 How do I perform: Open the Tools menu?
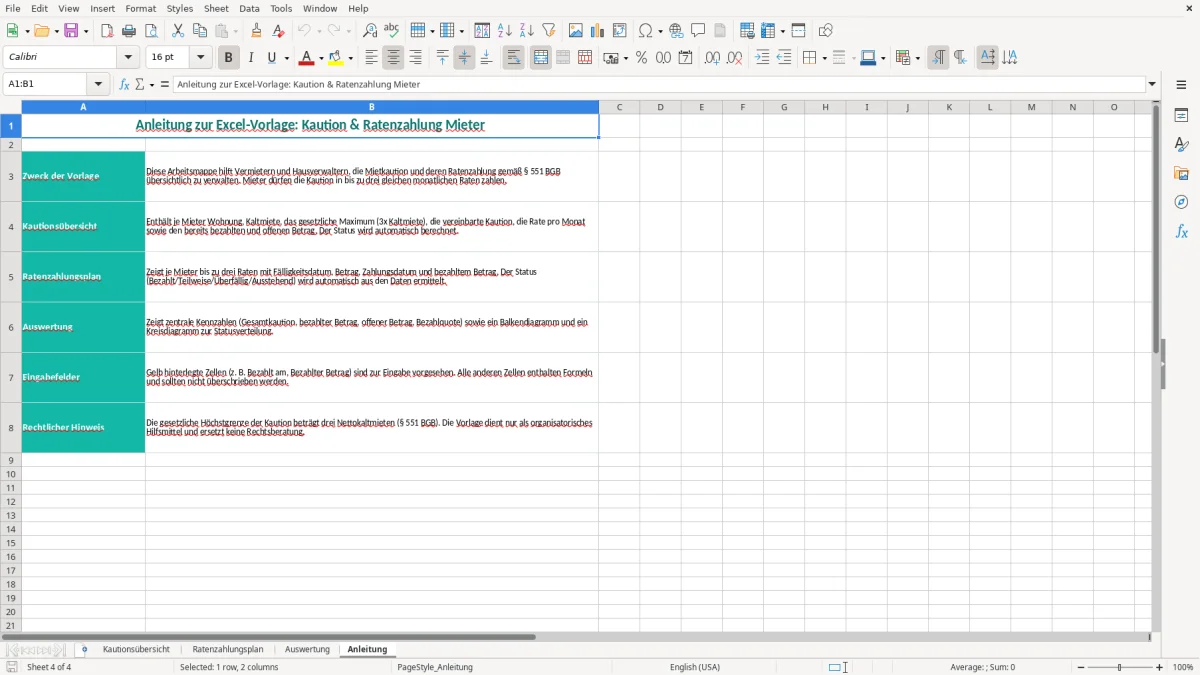coord(281,8)
